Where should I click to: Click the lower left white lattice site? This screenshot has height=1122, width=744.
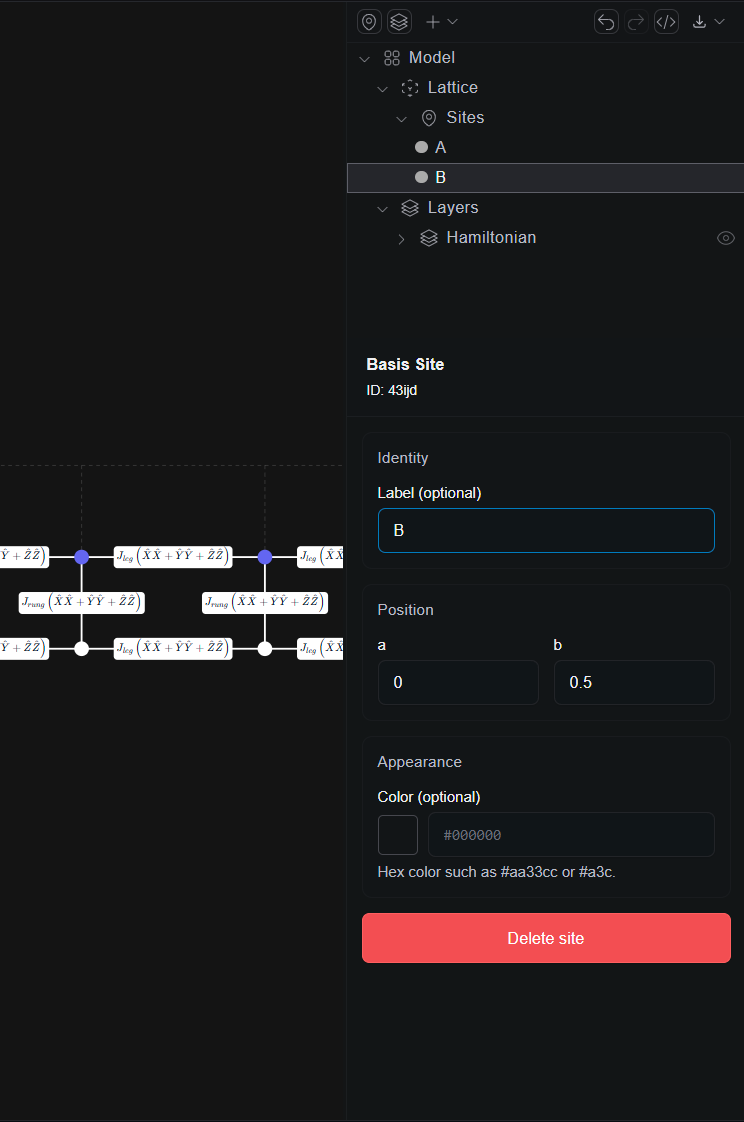(82, 648)
